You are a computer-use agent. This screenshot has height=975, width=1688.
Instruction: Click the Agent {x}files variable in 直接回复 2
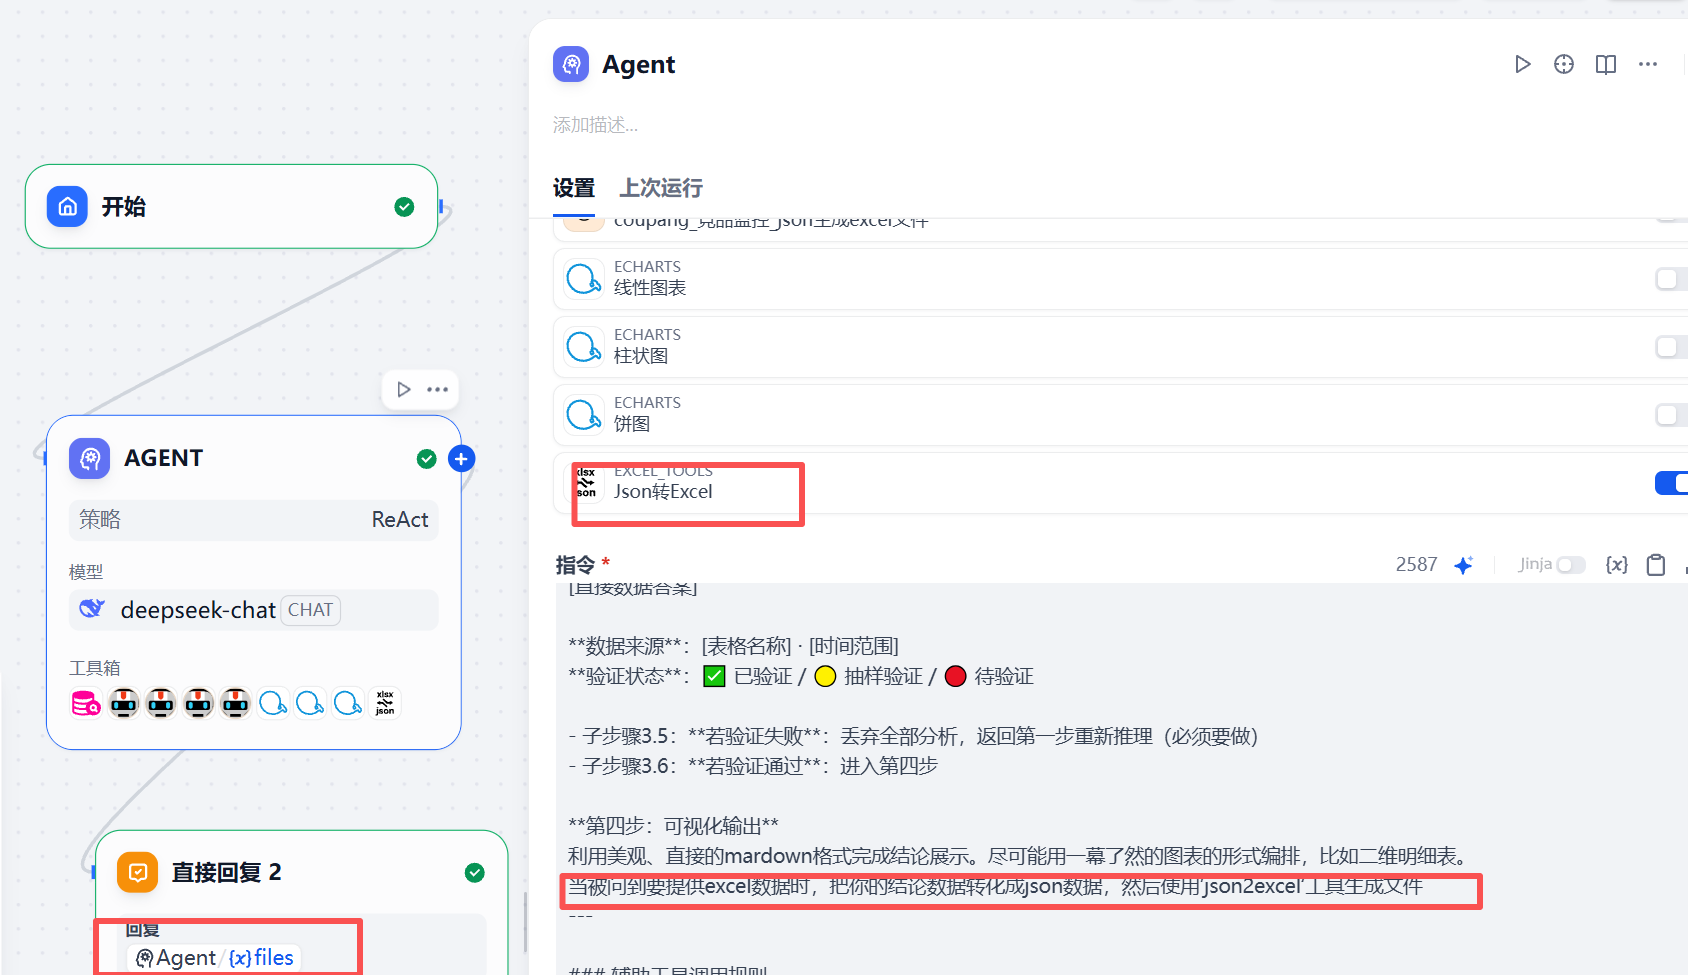(213, 957)
